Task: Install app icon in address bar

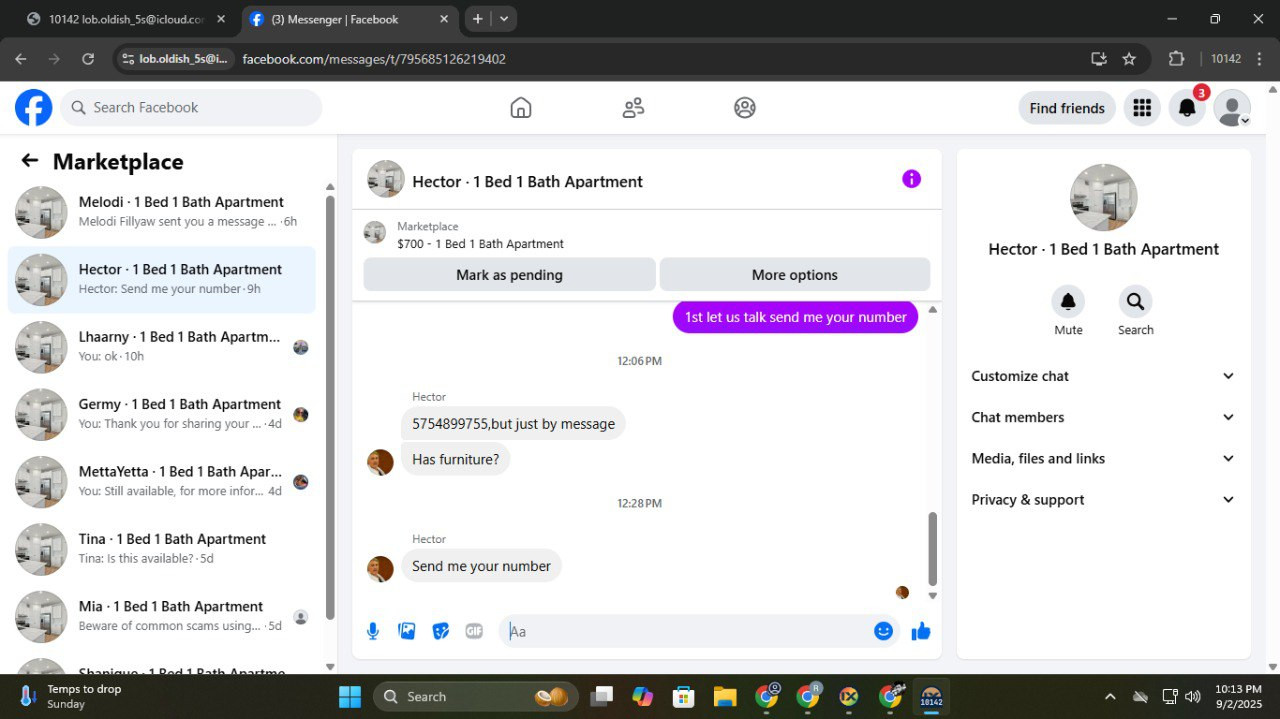Action: 1099,59
